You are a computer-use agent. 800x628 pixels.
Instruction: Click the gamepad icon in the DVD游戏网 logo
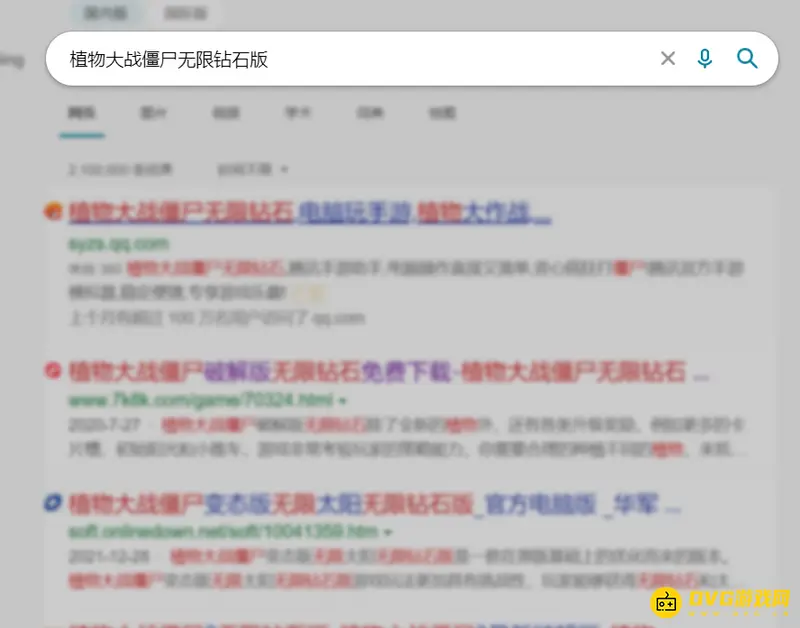point(665,601)
